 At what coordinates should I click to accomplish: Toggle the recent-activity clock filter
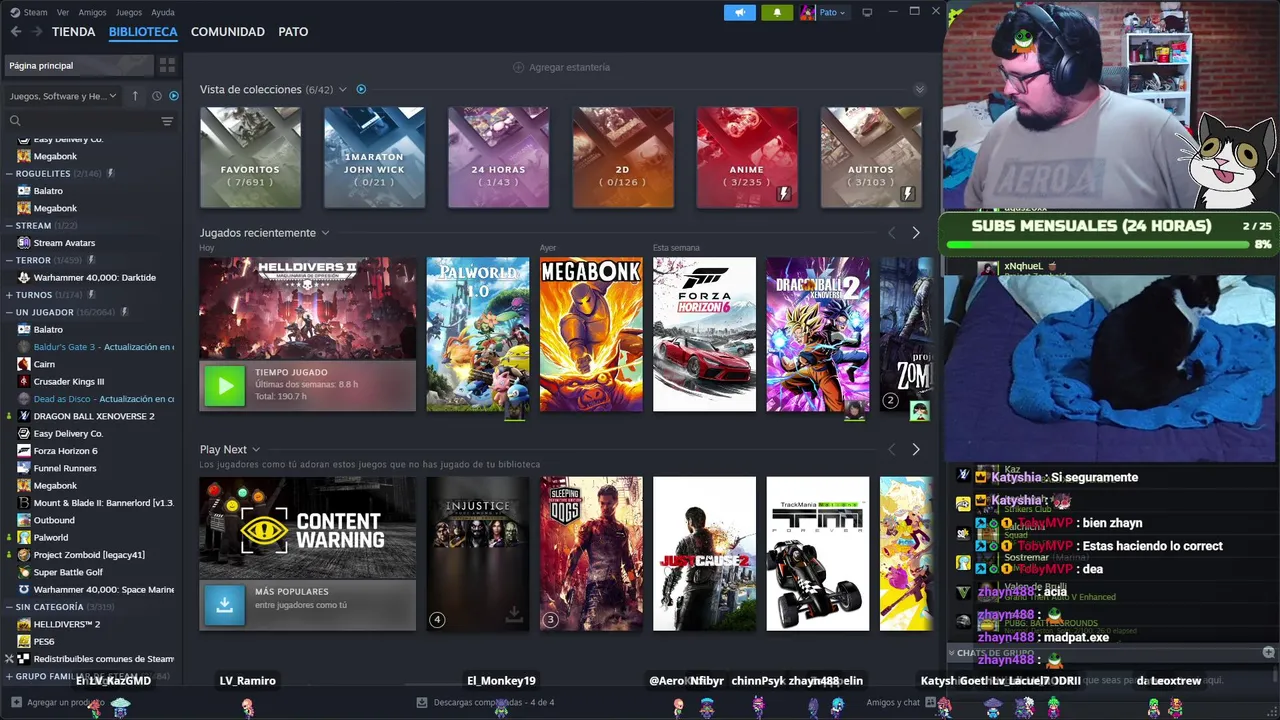pyautogui.click(x=157, y=96)
